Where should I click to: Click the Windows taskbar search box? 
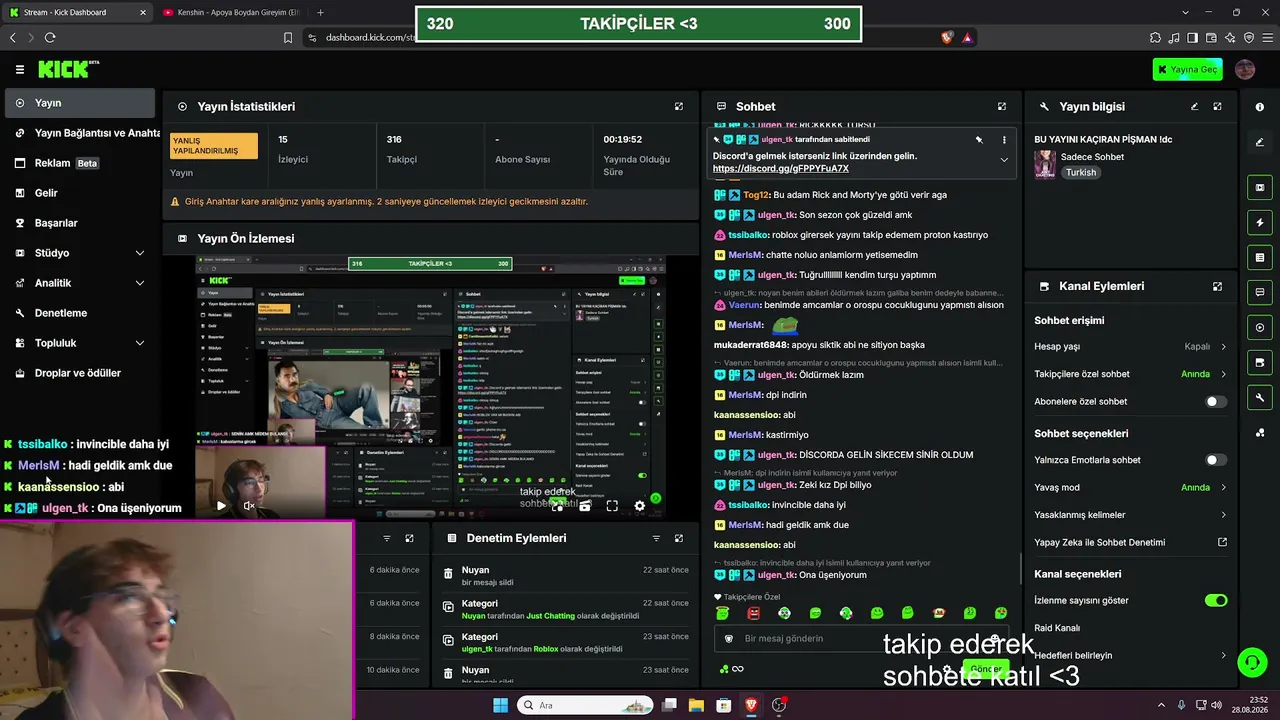click(x=585, y=705)
